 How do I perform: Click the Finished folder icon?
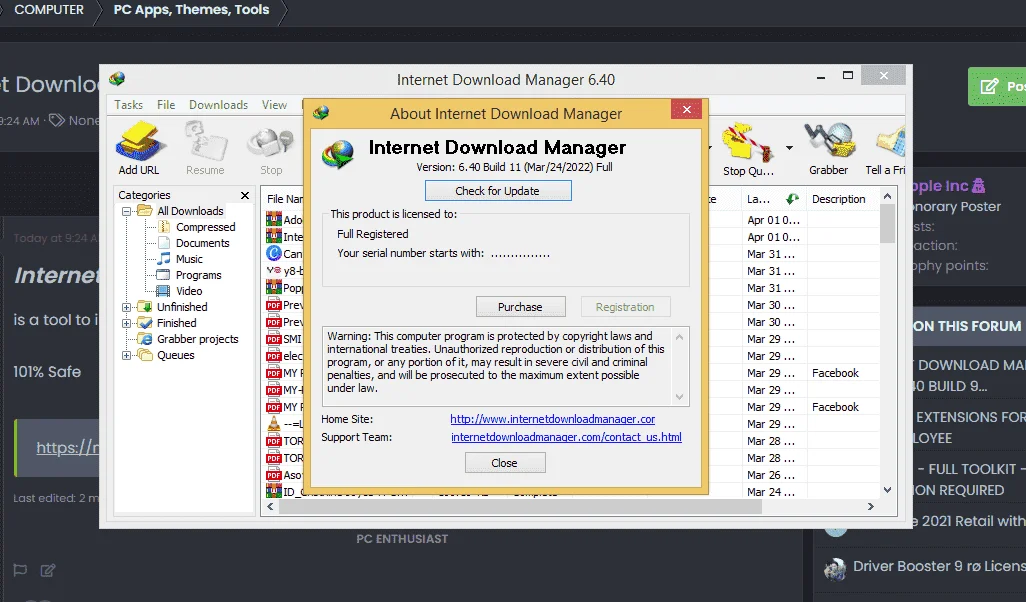click(x=145, y=323)
